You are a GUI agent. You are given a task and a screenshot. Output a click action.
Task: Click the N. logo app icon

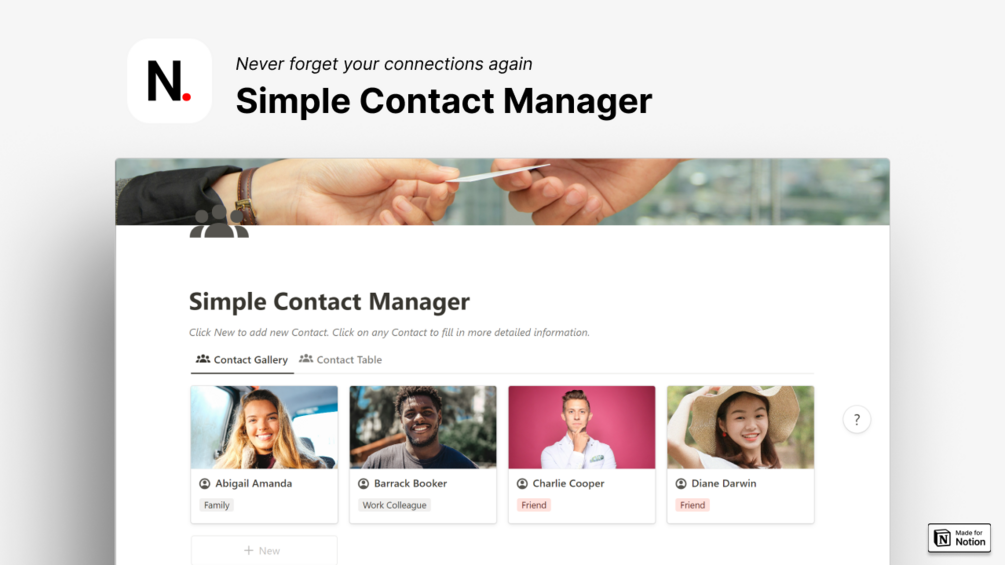[169, 81]
